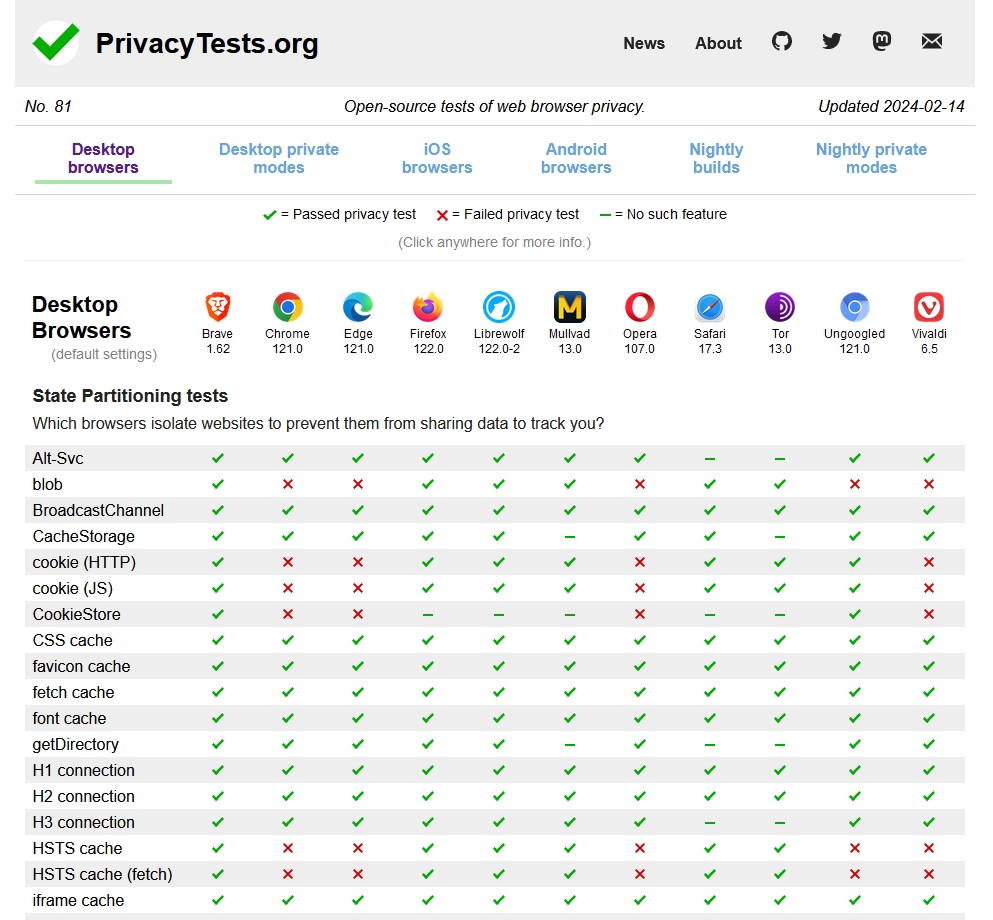
Task: Switch to Nightly builds tab
Action: (x=716, y=158)
